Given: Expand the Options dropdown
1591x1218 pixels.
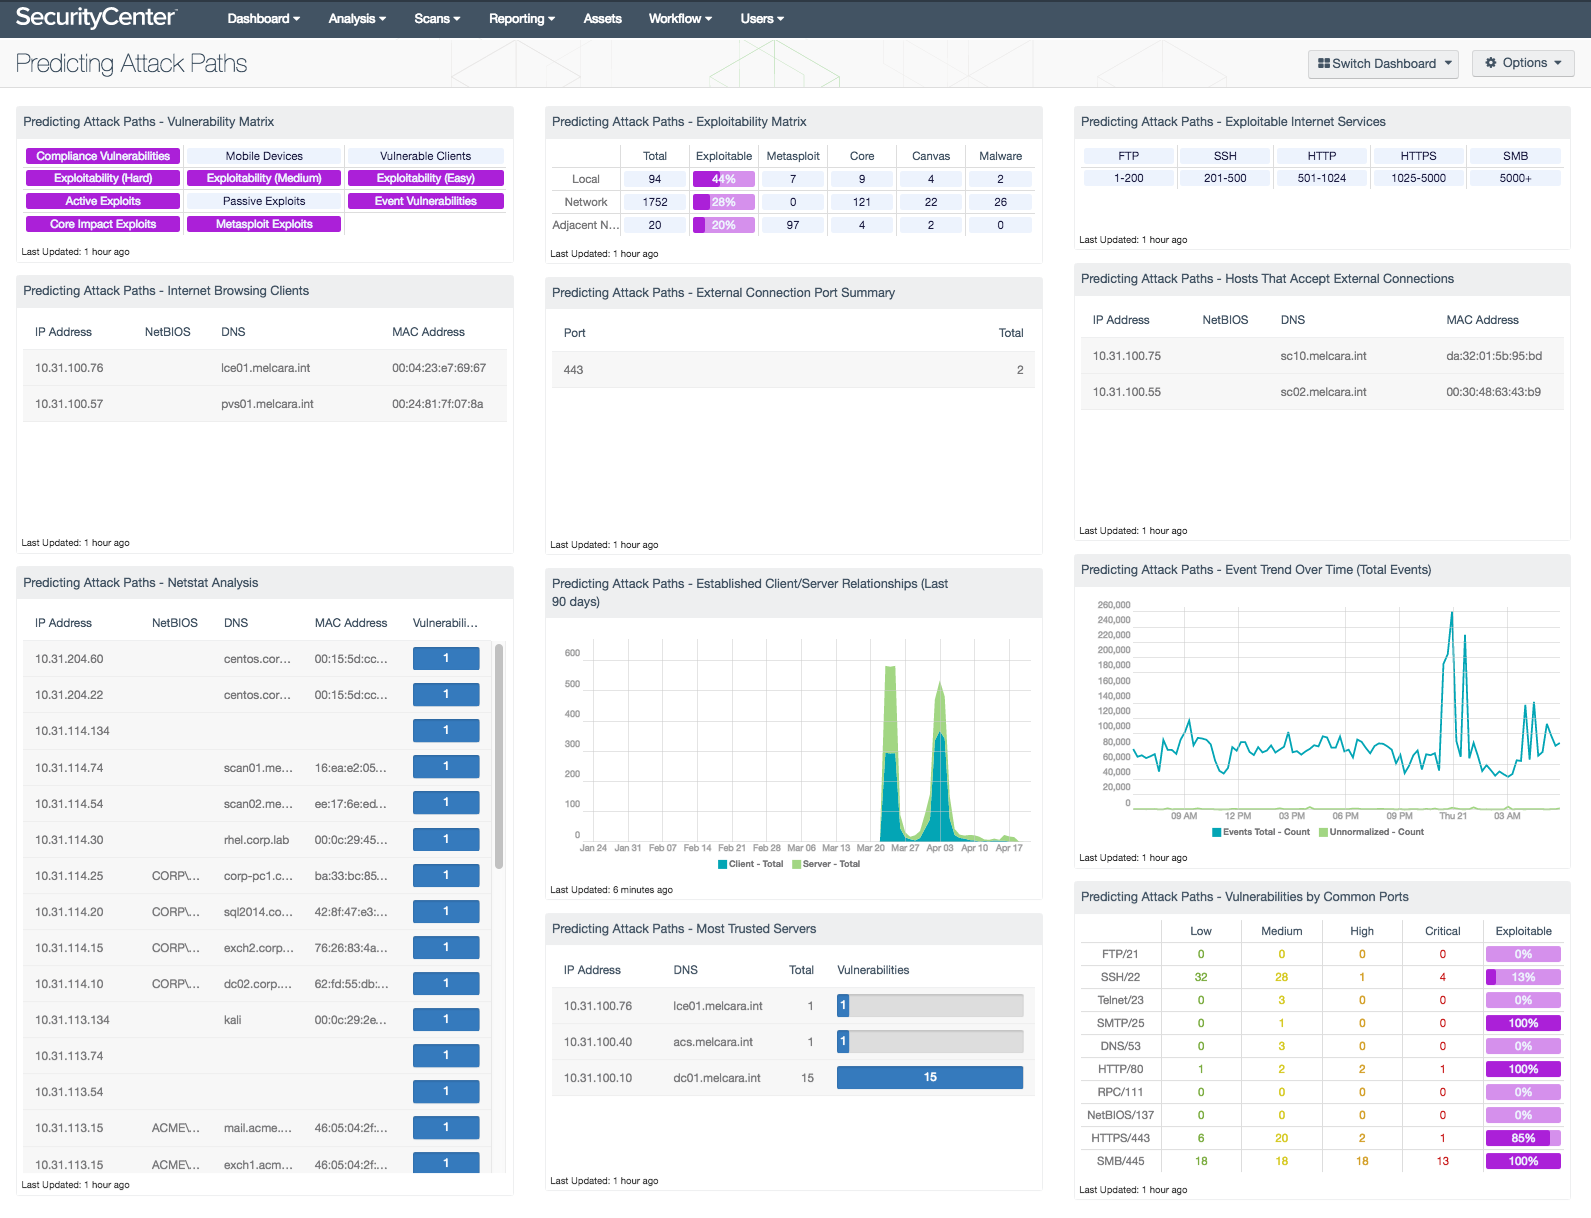Looking at the screenshot, I should [x=1523, y=63].
